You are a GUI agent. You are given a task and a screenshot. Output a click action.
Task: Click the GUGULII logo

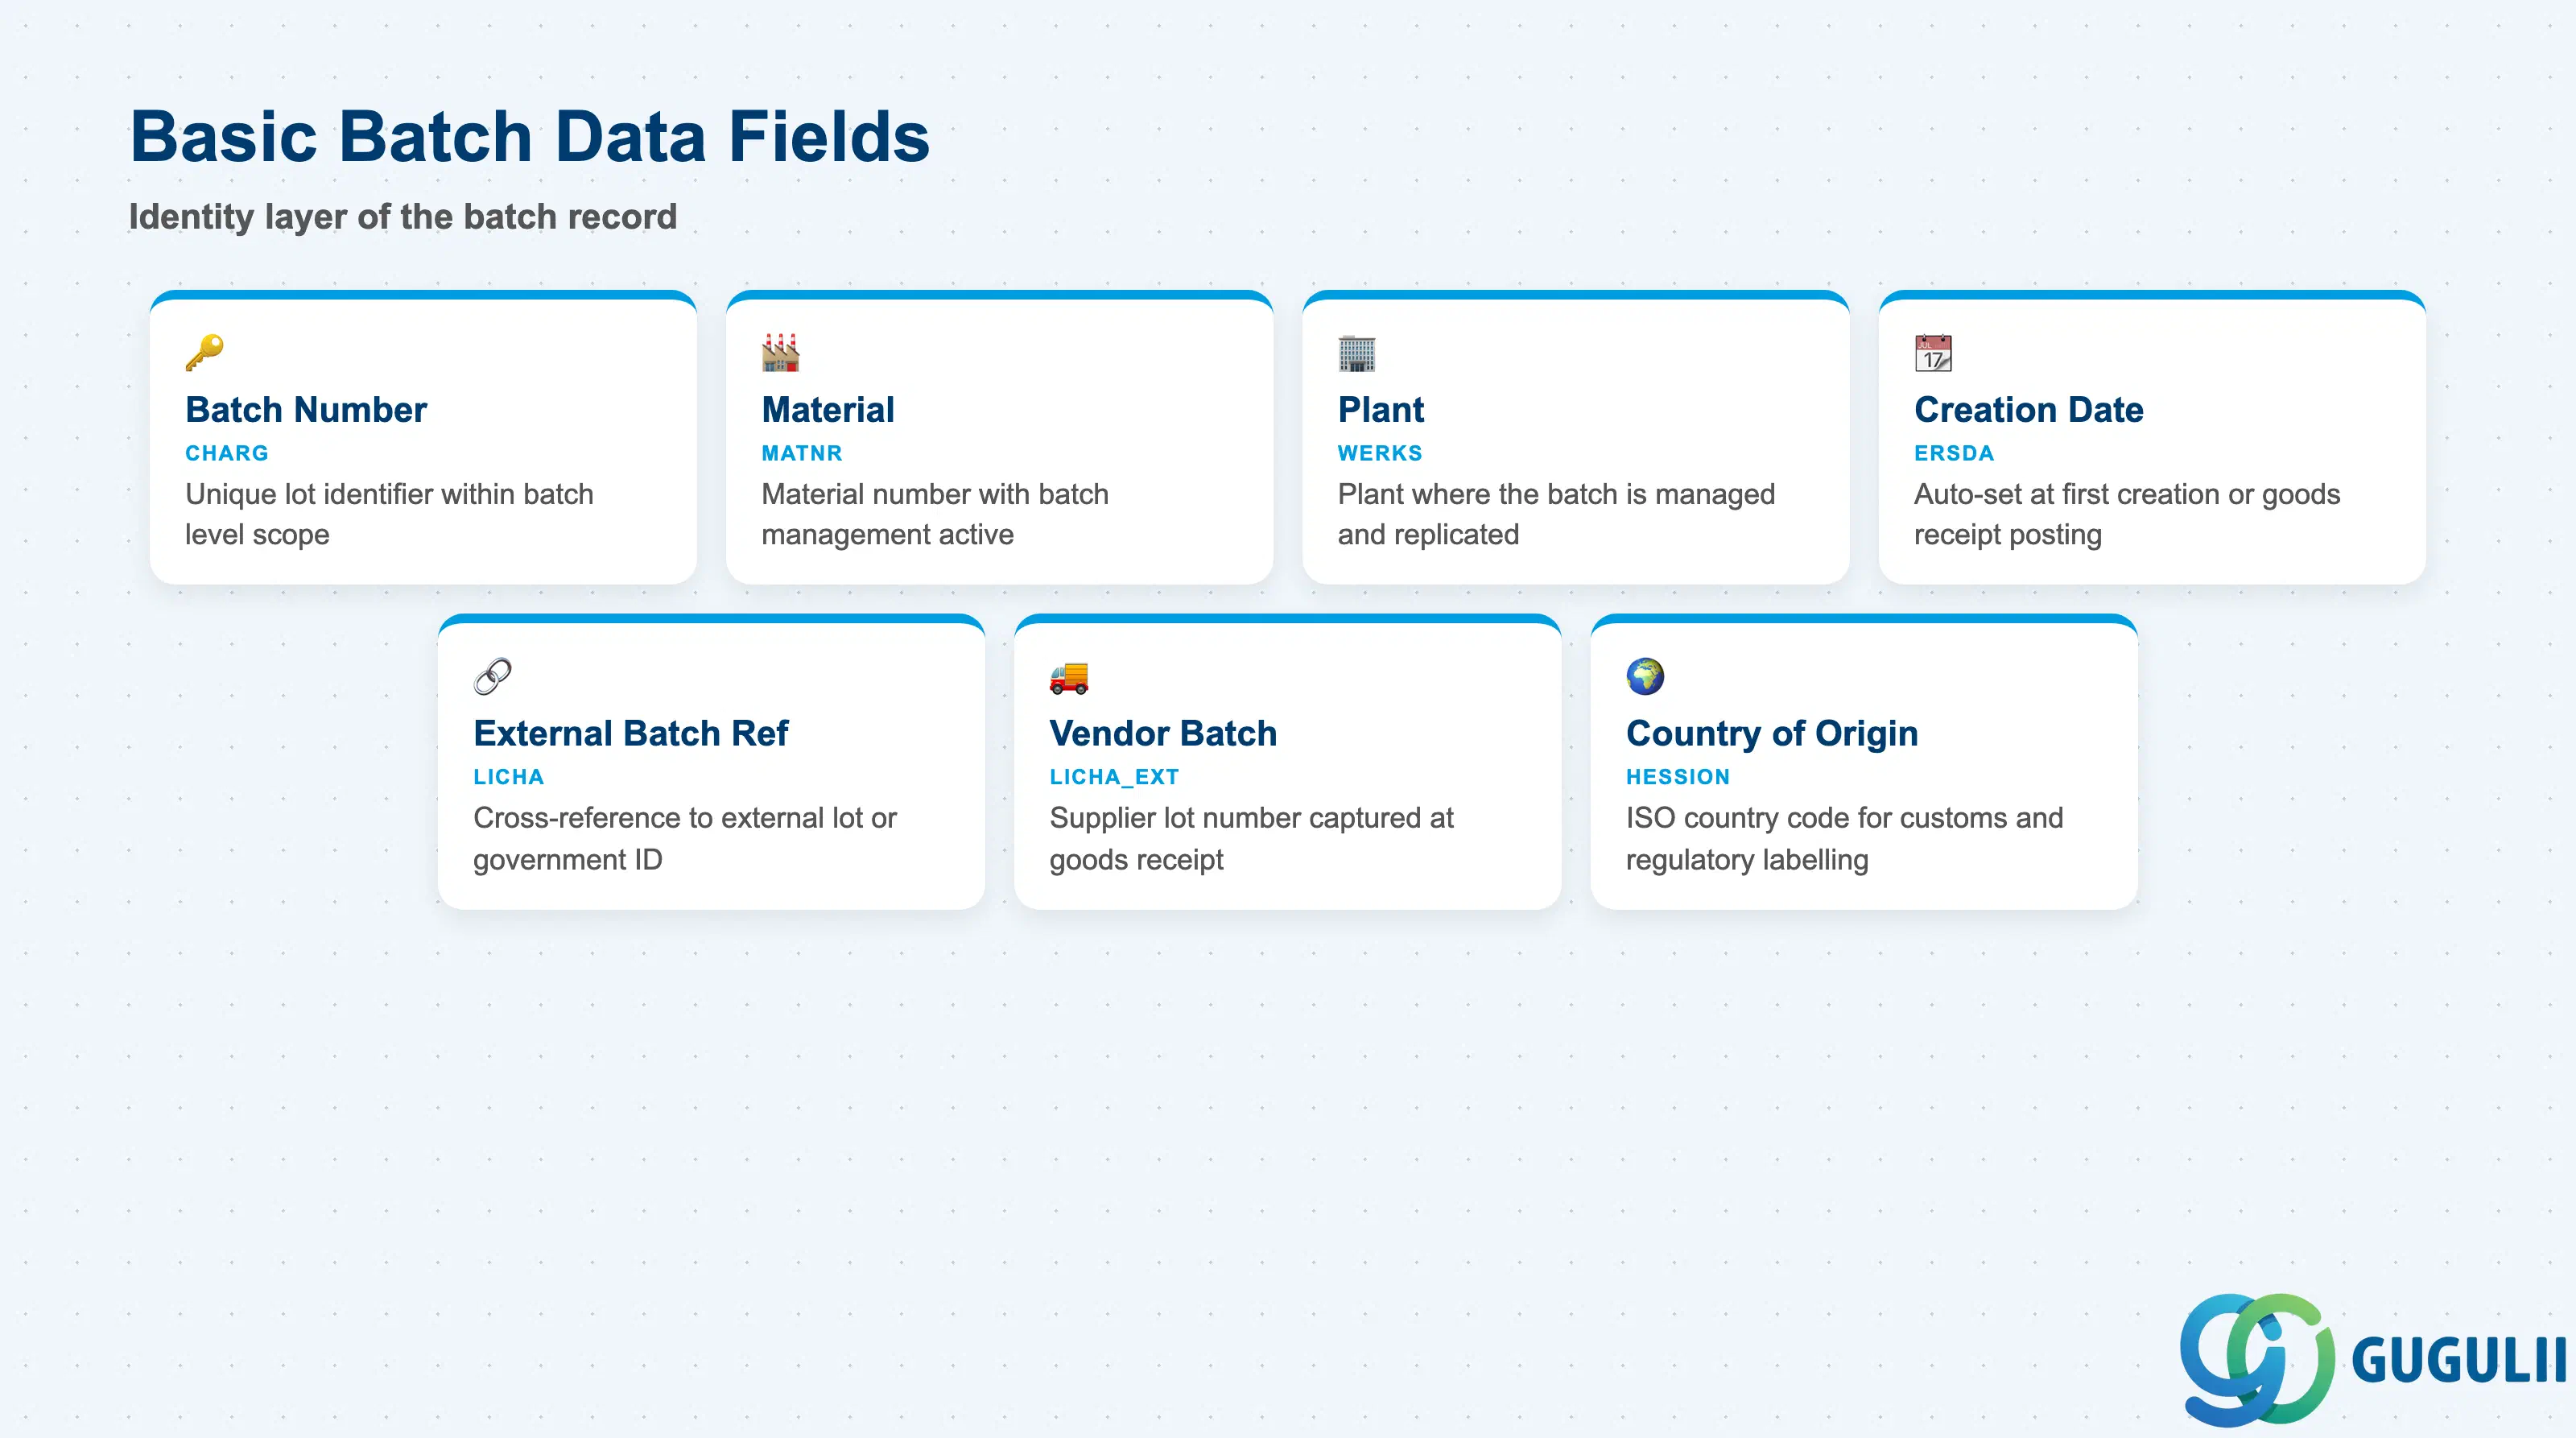point(2372,1359)
